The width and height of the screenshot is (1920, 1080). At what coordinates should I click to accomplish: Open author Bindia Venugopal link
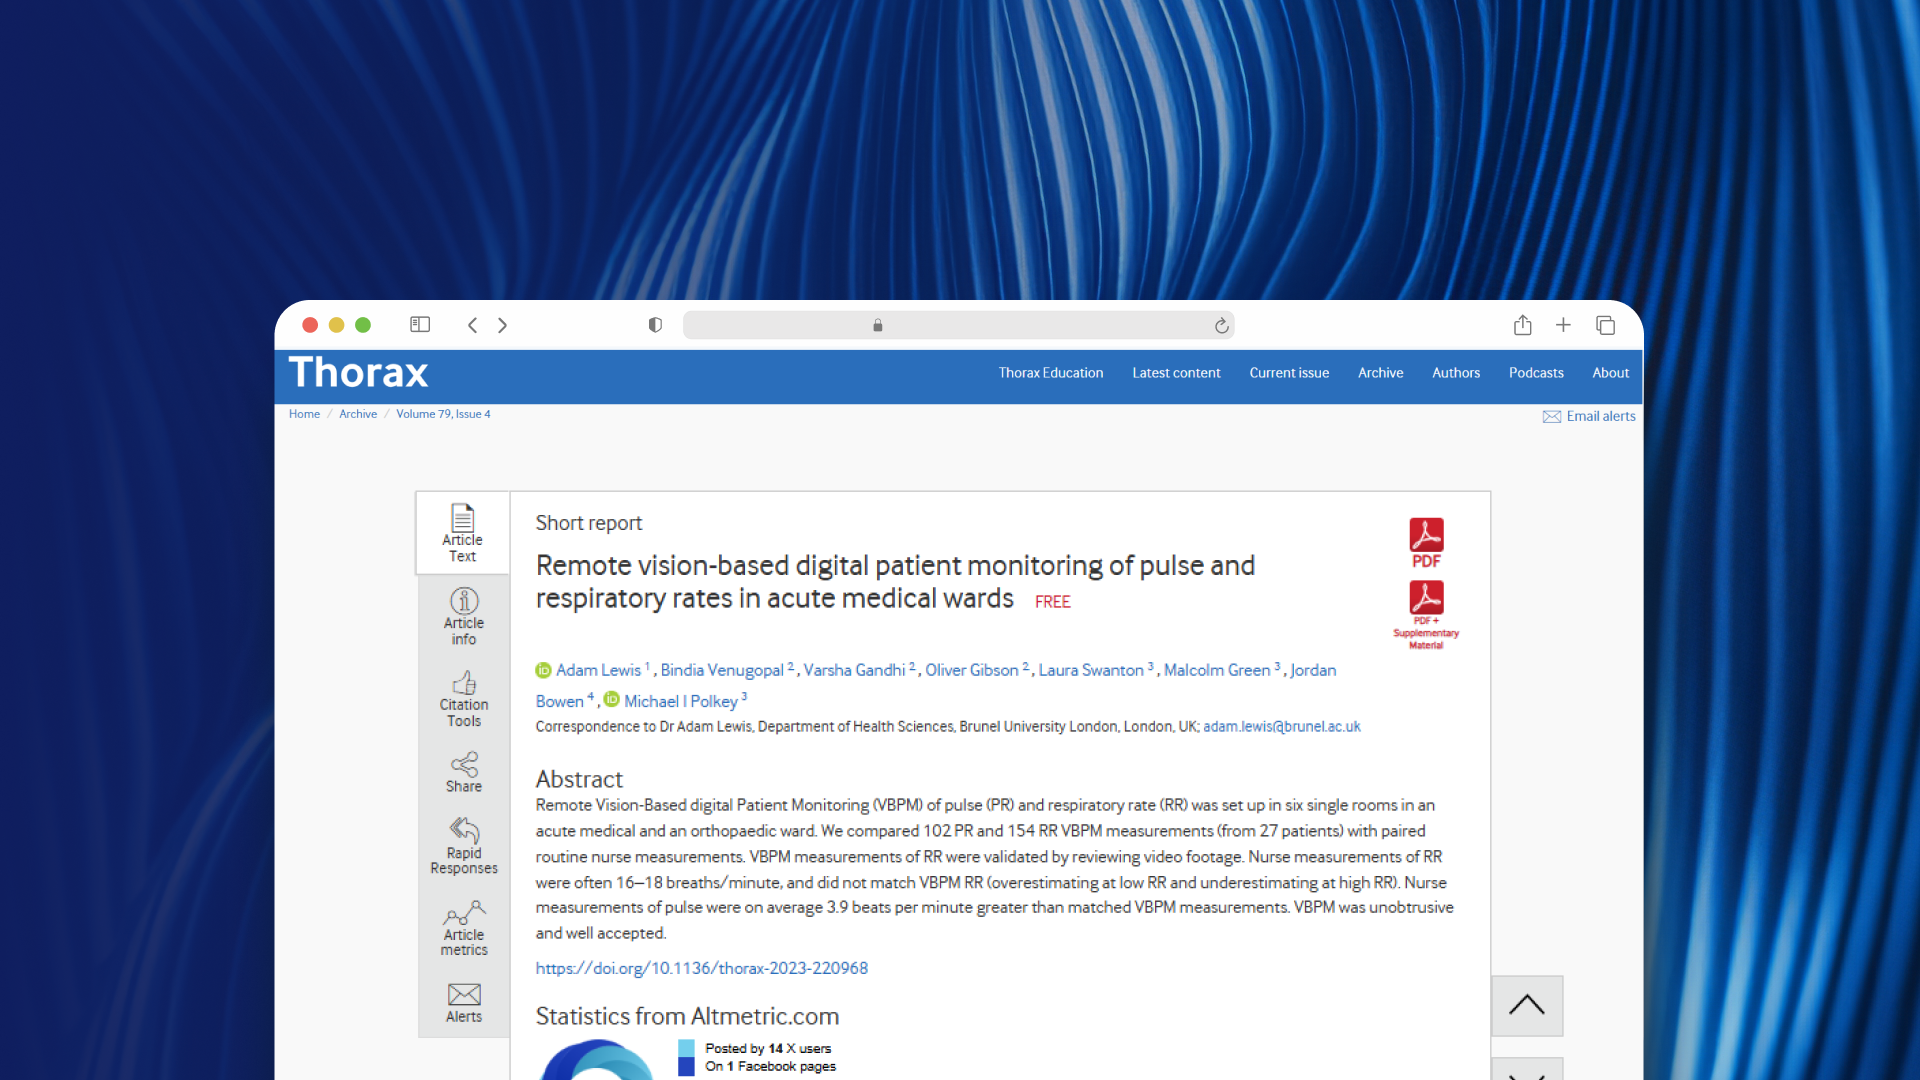click(x=722, y=670)
